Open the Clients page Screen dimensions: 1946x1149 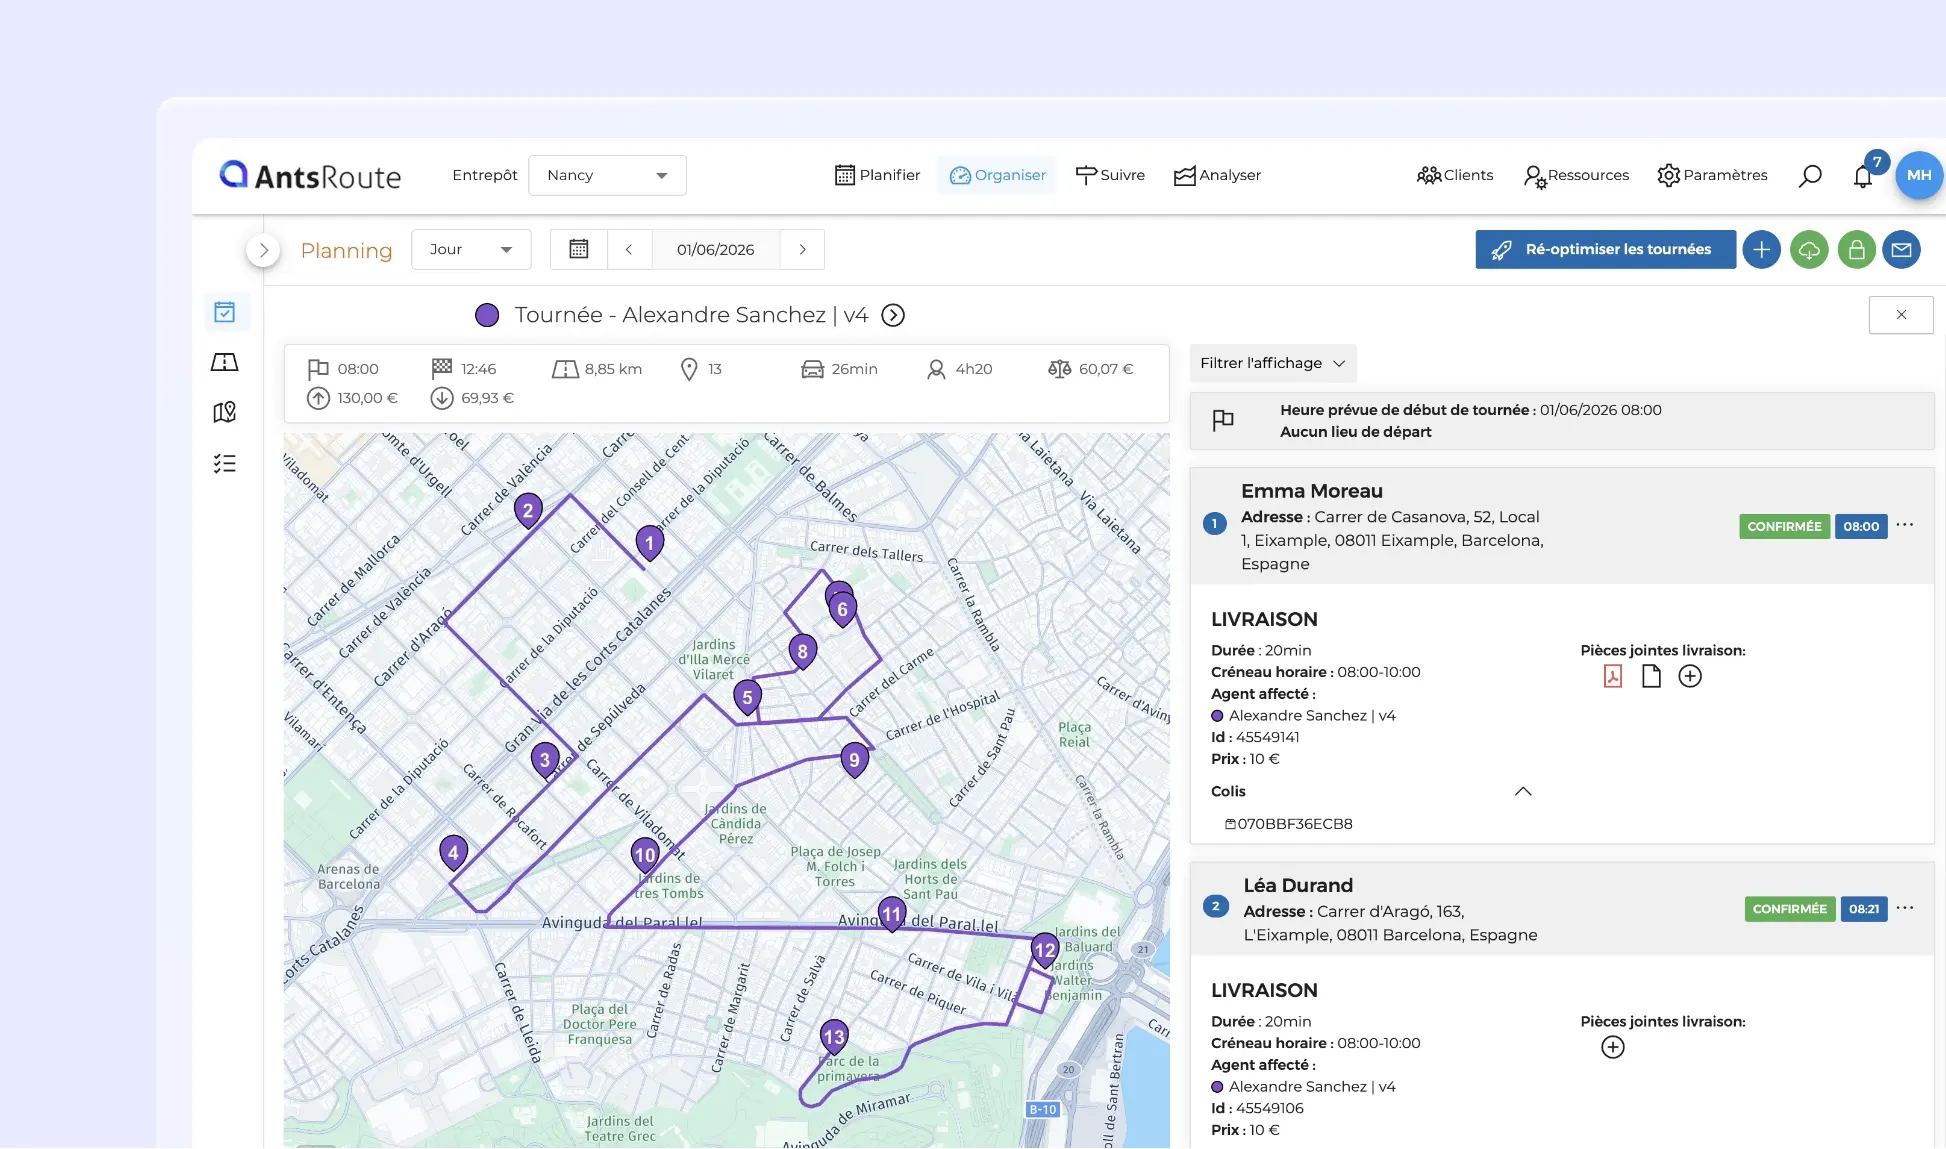coord(1455,175)
